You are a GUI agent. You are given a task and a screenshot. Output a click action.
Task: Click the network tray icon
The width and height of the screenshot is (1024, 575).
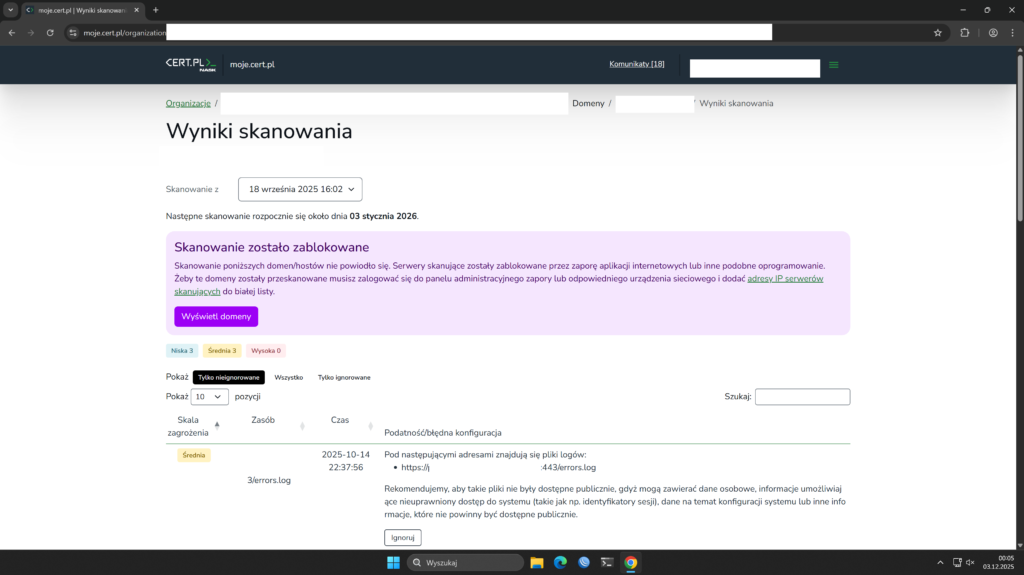pos(957,563)
